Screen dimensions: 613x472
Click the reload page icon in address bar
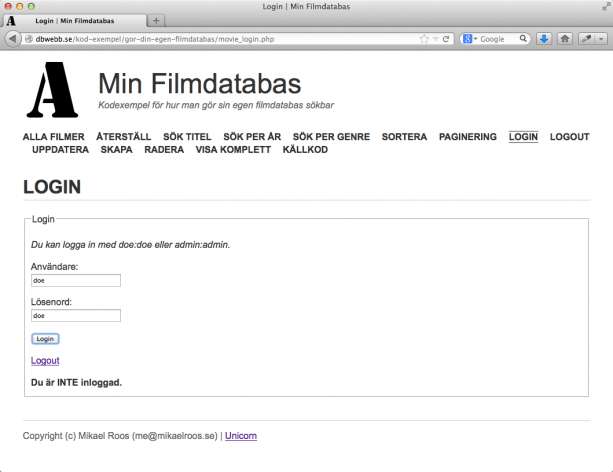[x=445, y=39]
